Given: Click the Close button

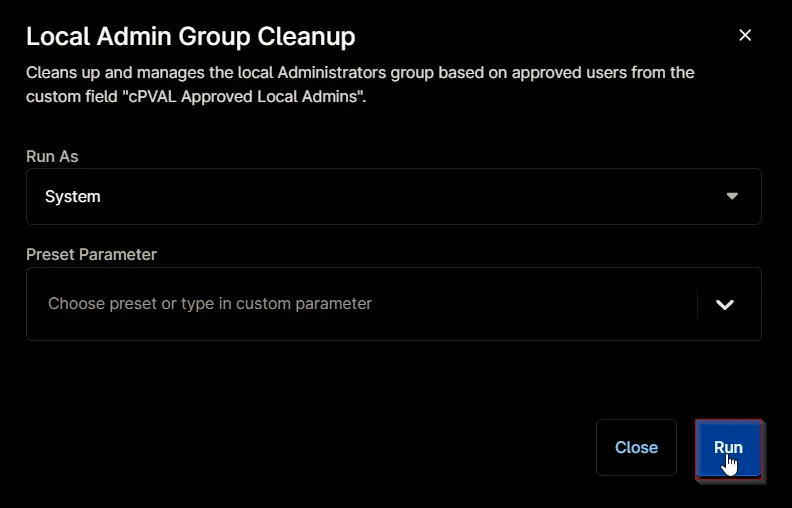Looking at the screenshot, I should pos(636,447).
